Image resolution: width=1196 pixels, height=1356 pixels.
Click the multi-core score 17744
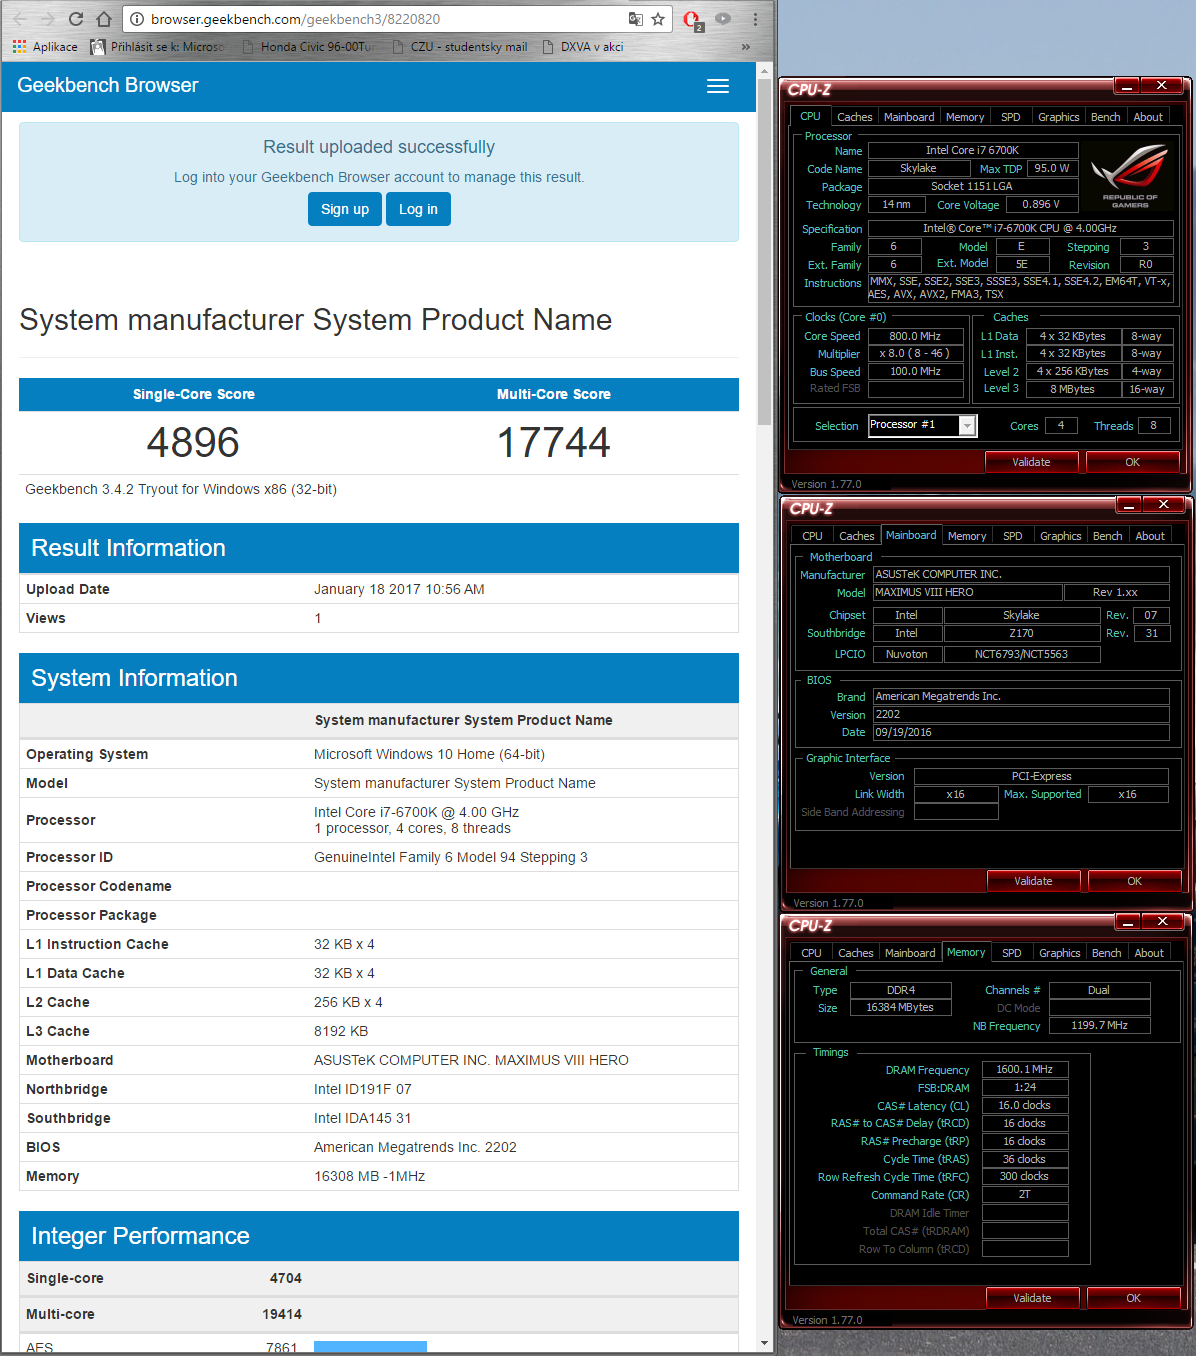coord(553,443)
